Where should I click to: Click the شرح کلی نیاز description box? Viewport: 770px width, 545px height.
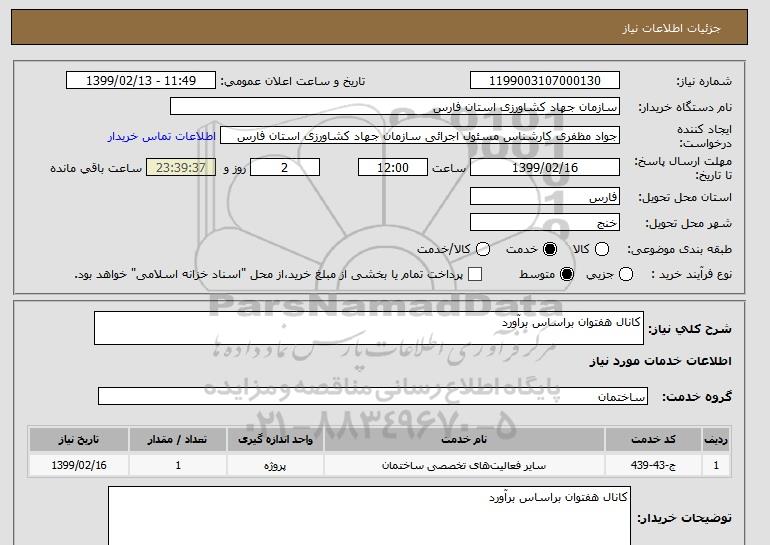(x=369, y=328)
